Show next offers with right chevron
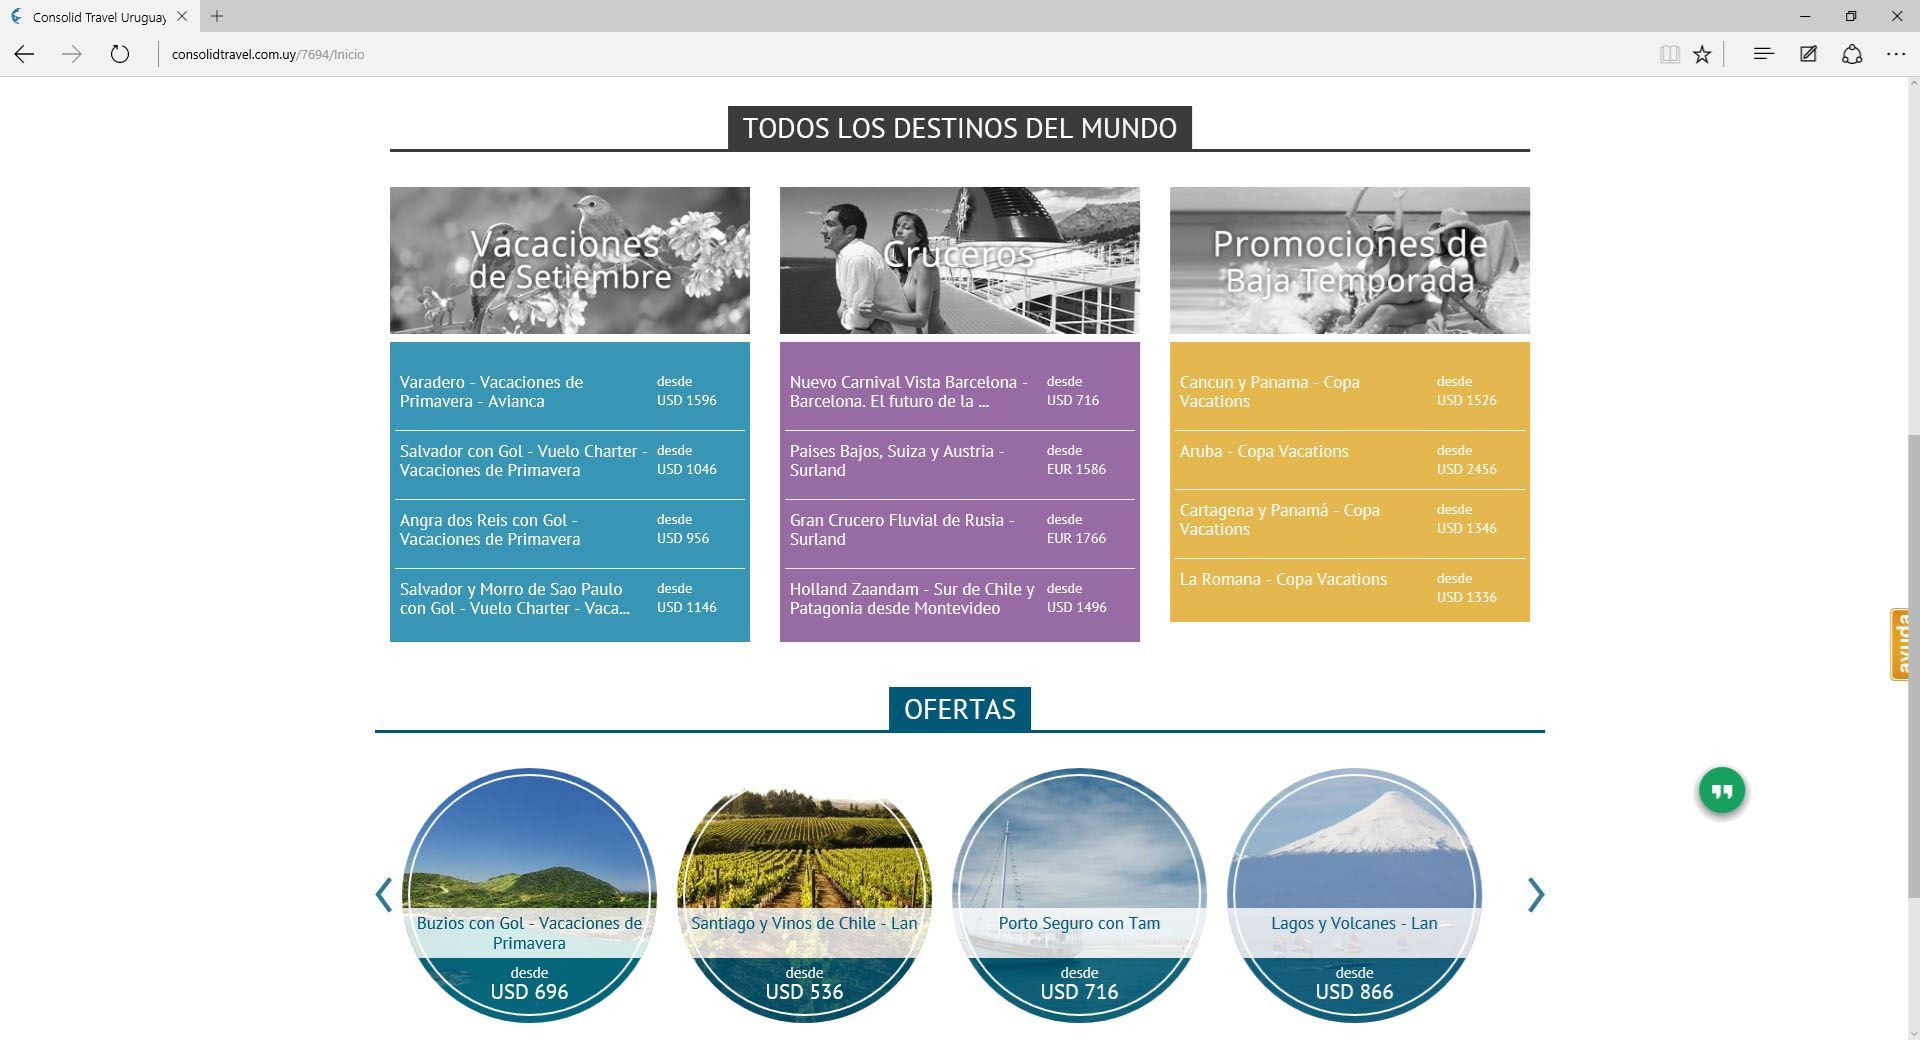 click(x=1535, y=895)
